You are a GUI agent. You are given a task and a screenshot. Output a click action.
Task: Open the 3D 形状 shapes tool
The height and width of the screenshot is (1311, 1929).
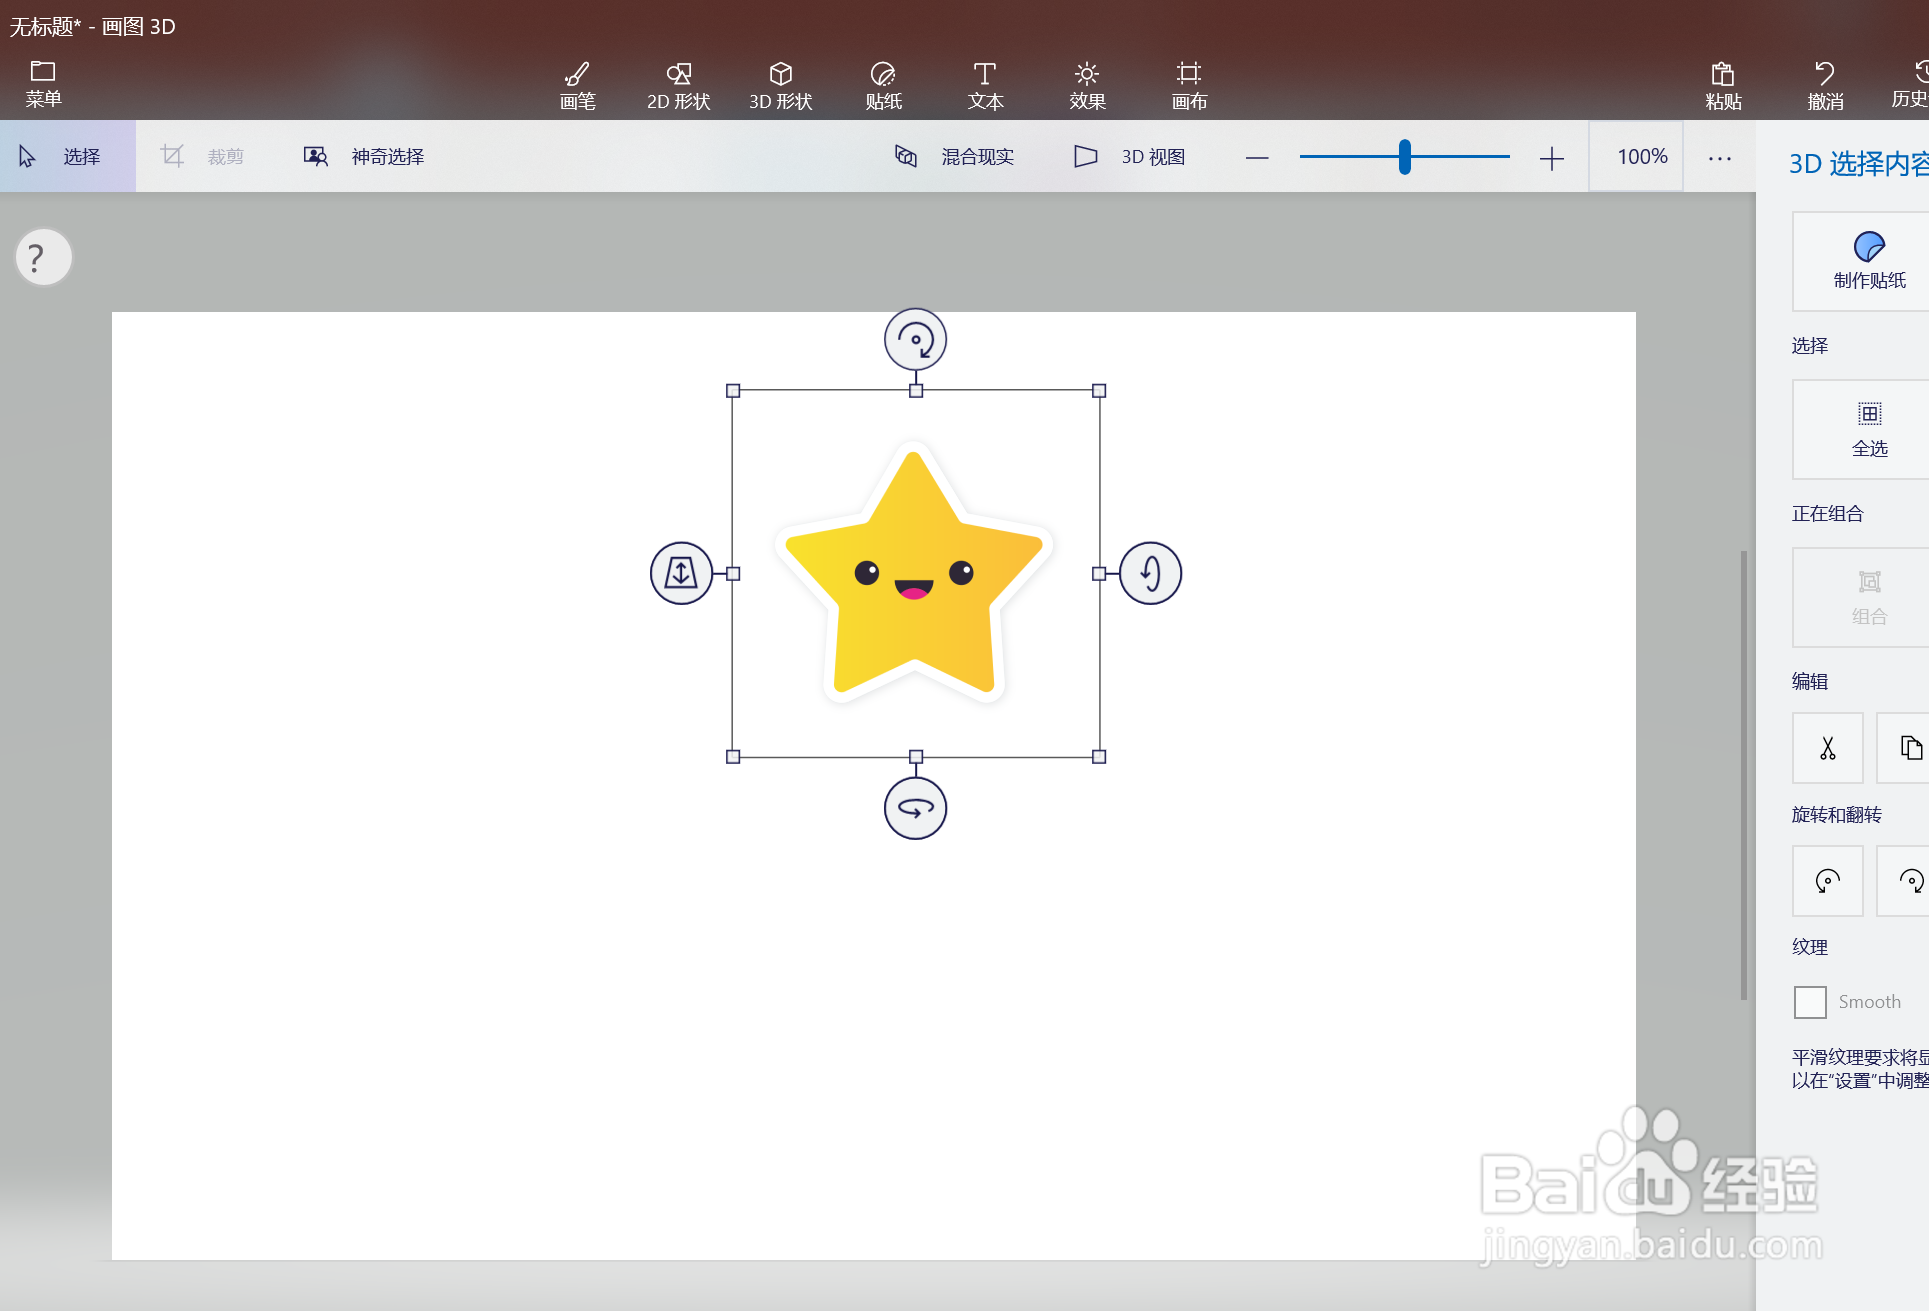[x=780, y=85]
